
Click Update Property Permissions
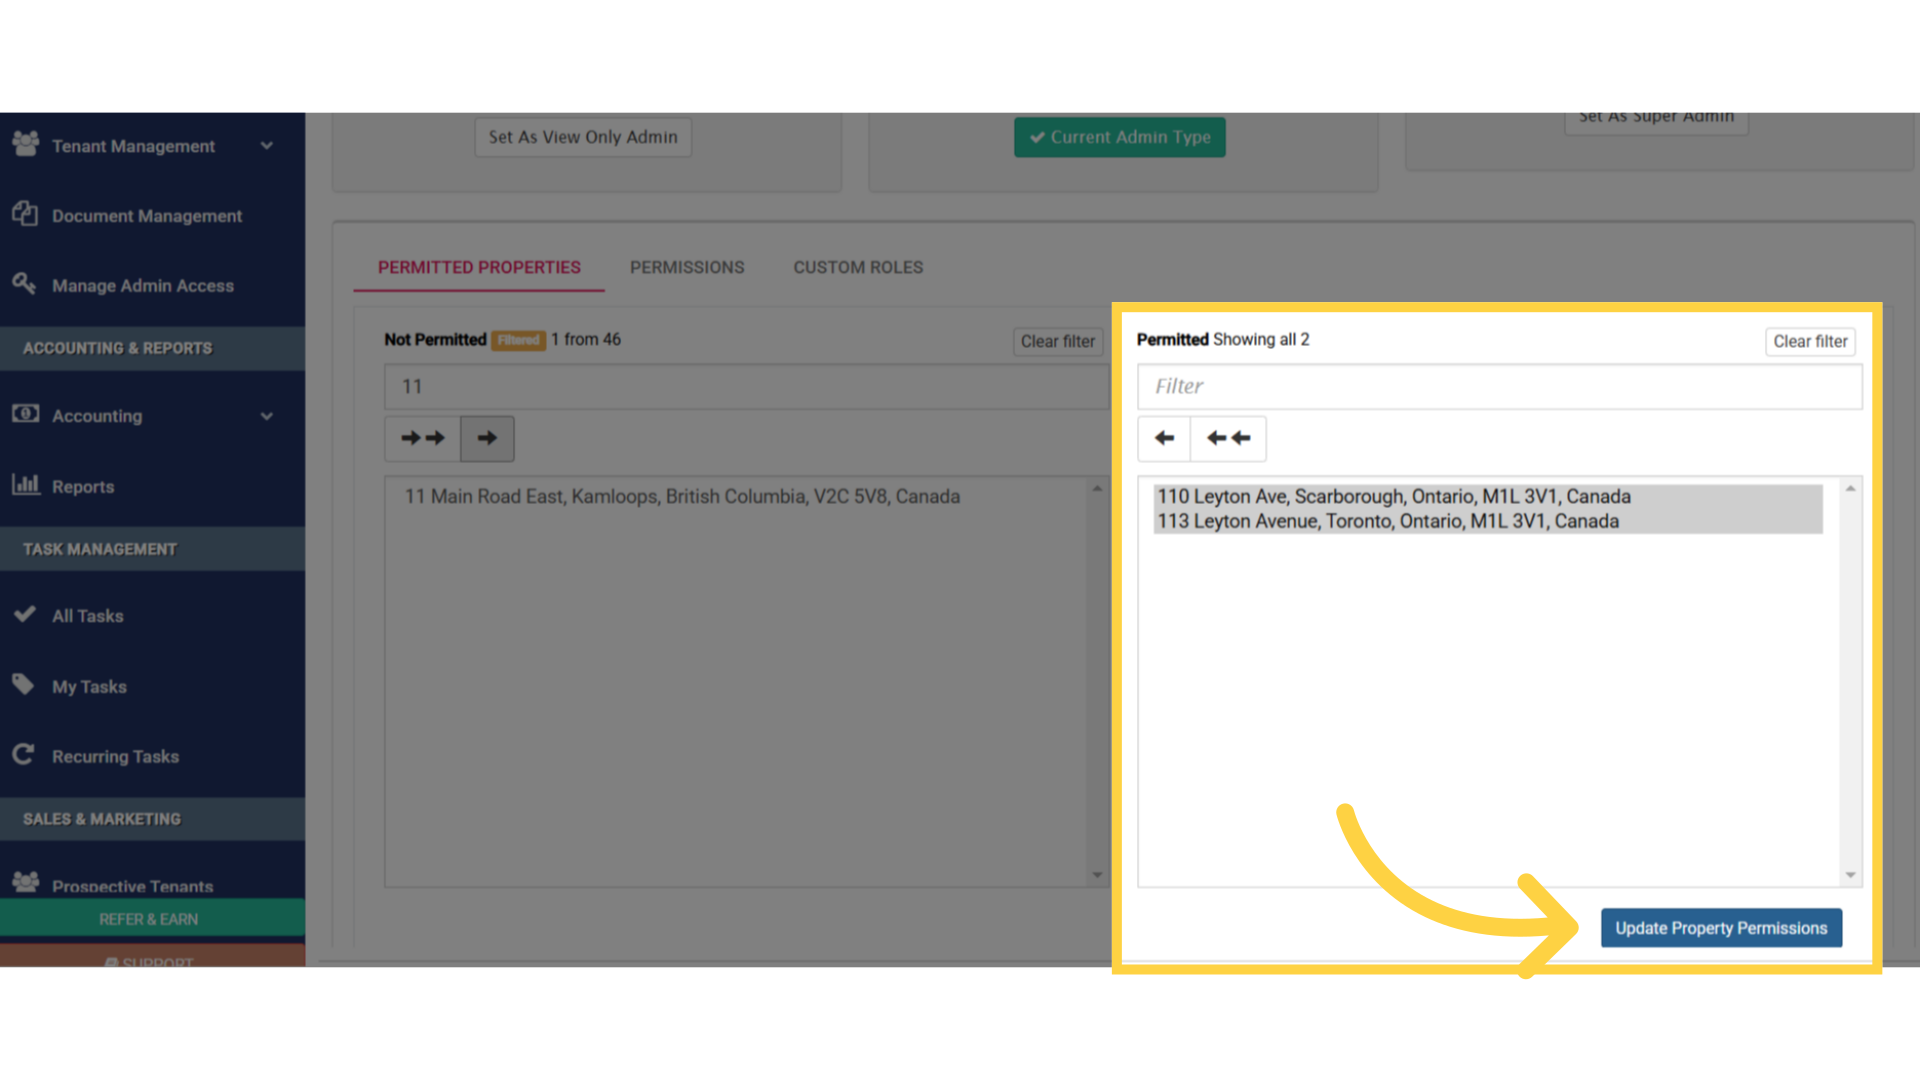(x=1721, y=927)
